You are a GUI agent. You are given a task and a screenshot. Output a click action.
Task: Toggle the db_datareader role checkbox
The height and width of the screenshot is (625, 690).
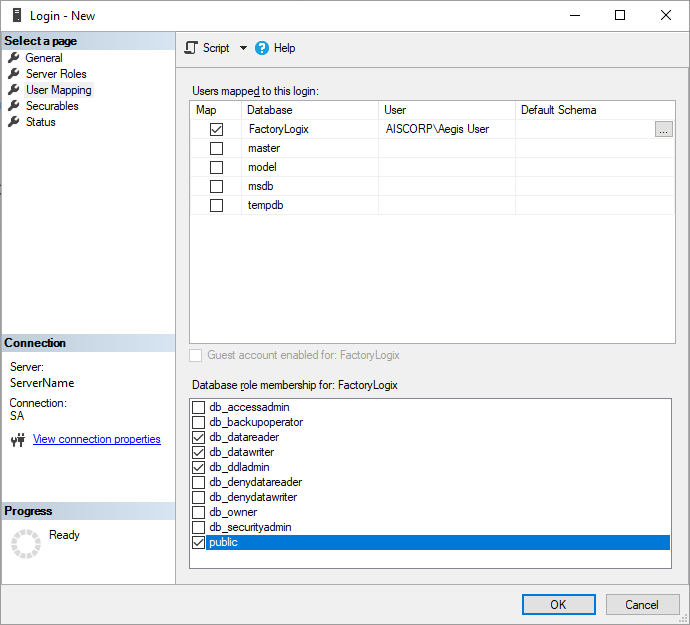coord(198,437)
